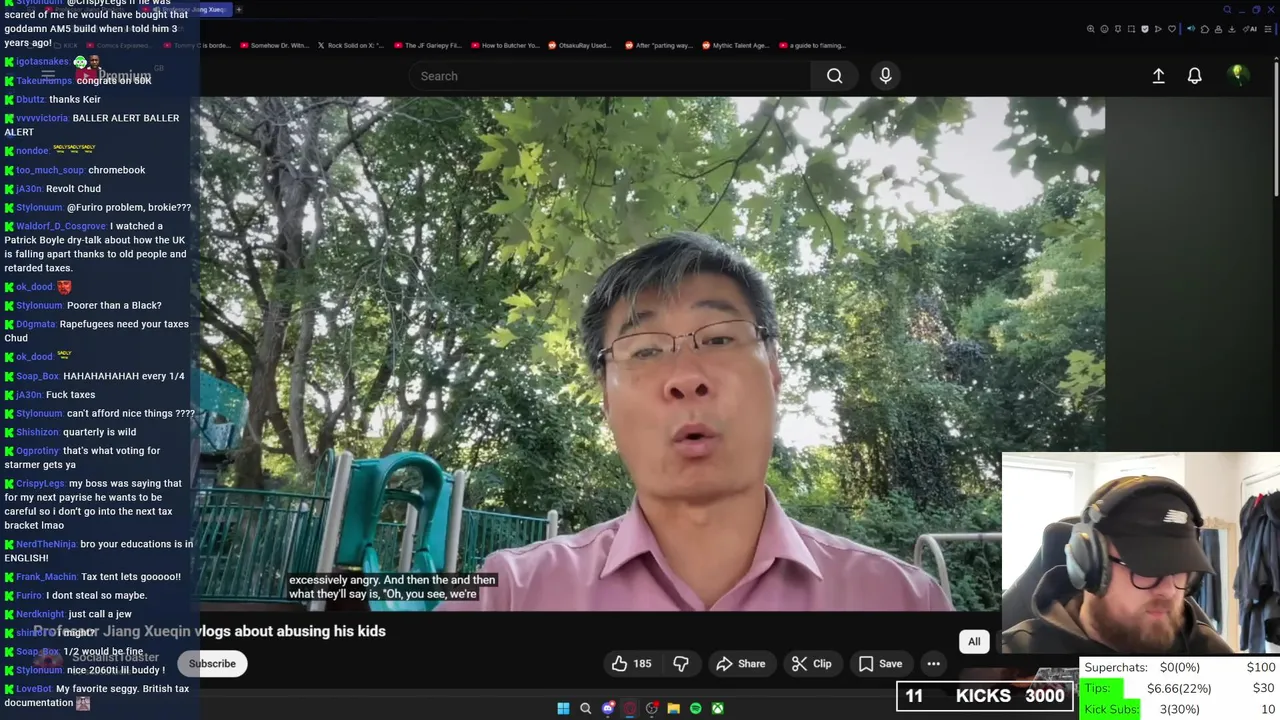Open File Explorer from taskbar
The width and height of the screenshot is (1280, 720).
[x=673, y=708]
